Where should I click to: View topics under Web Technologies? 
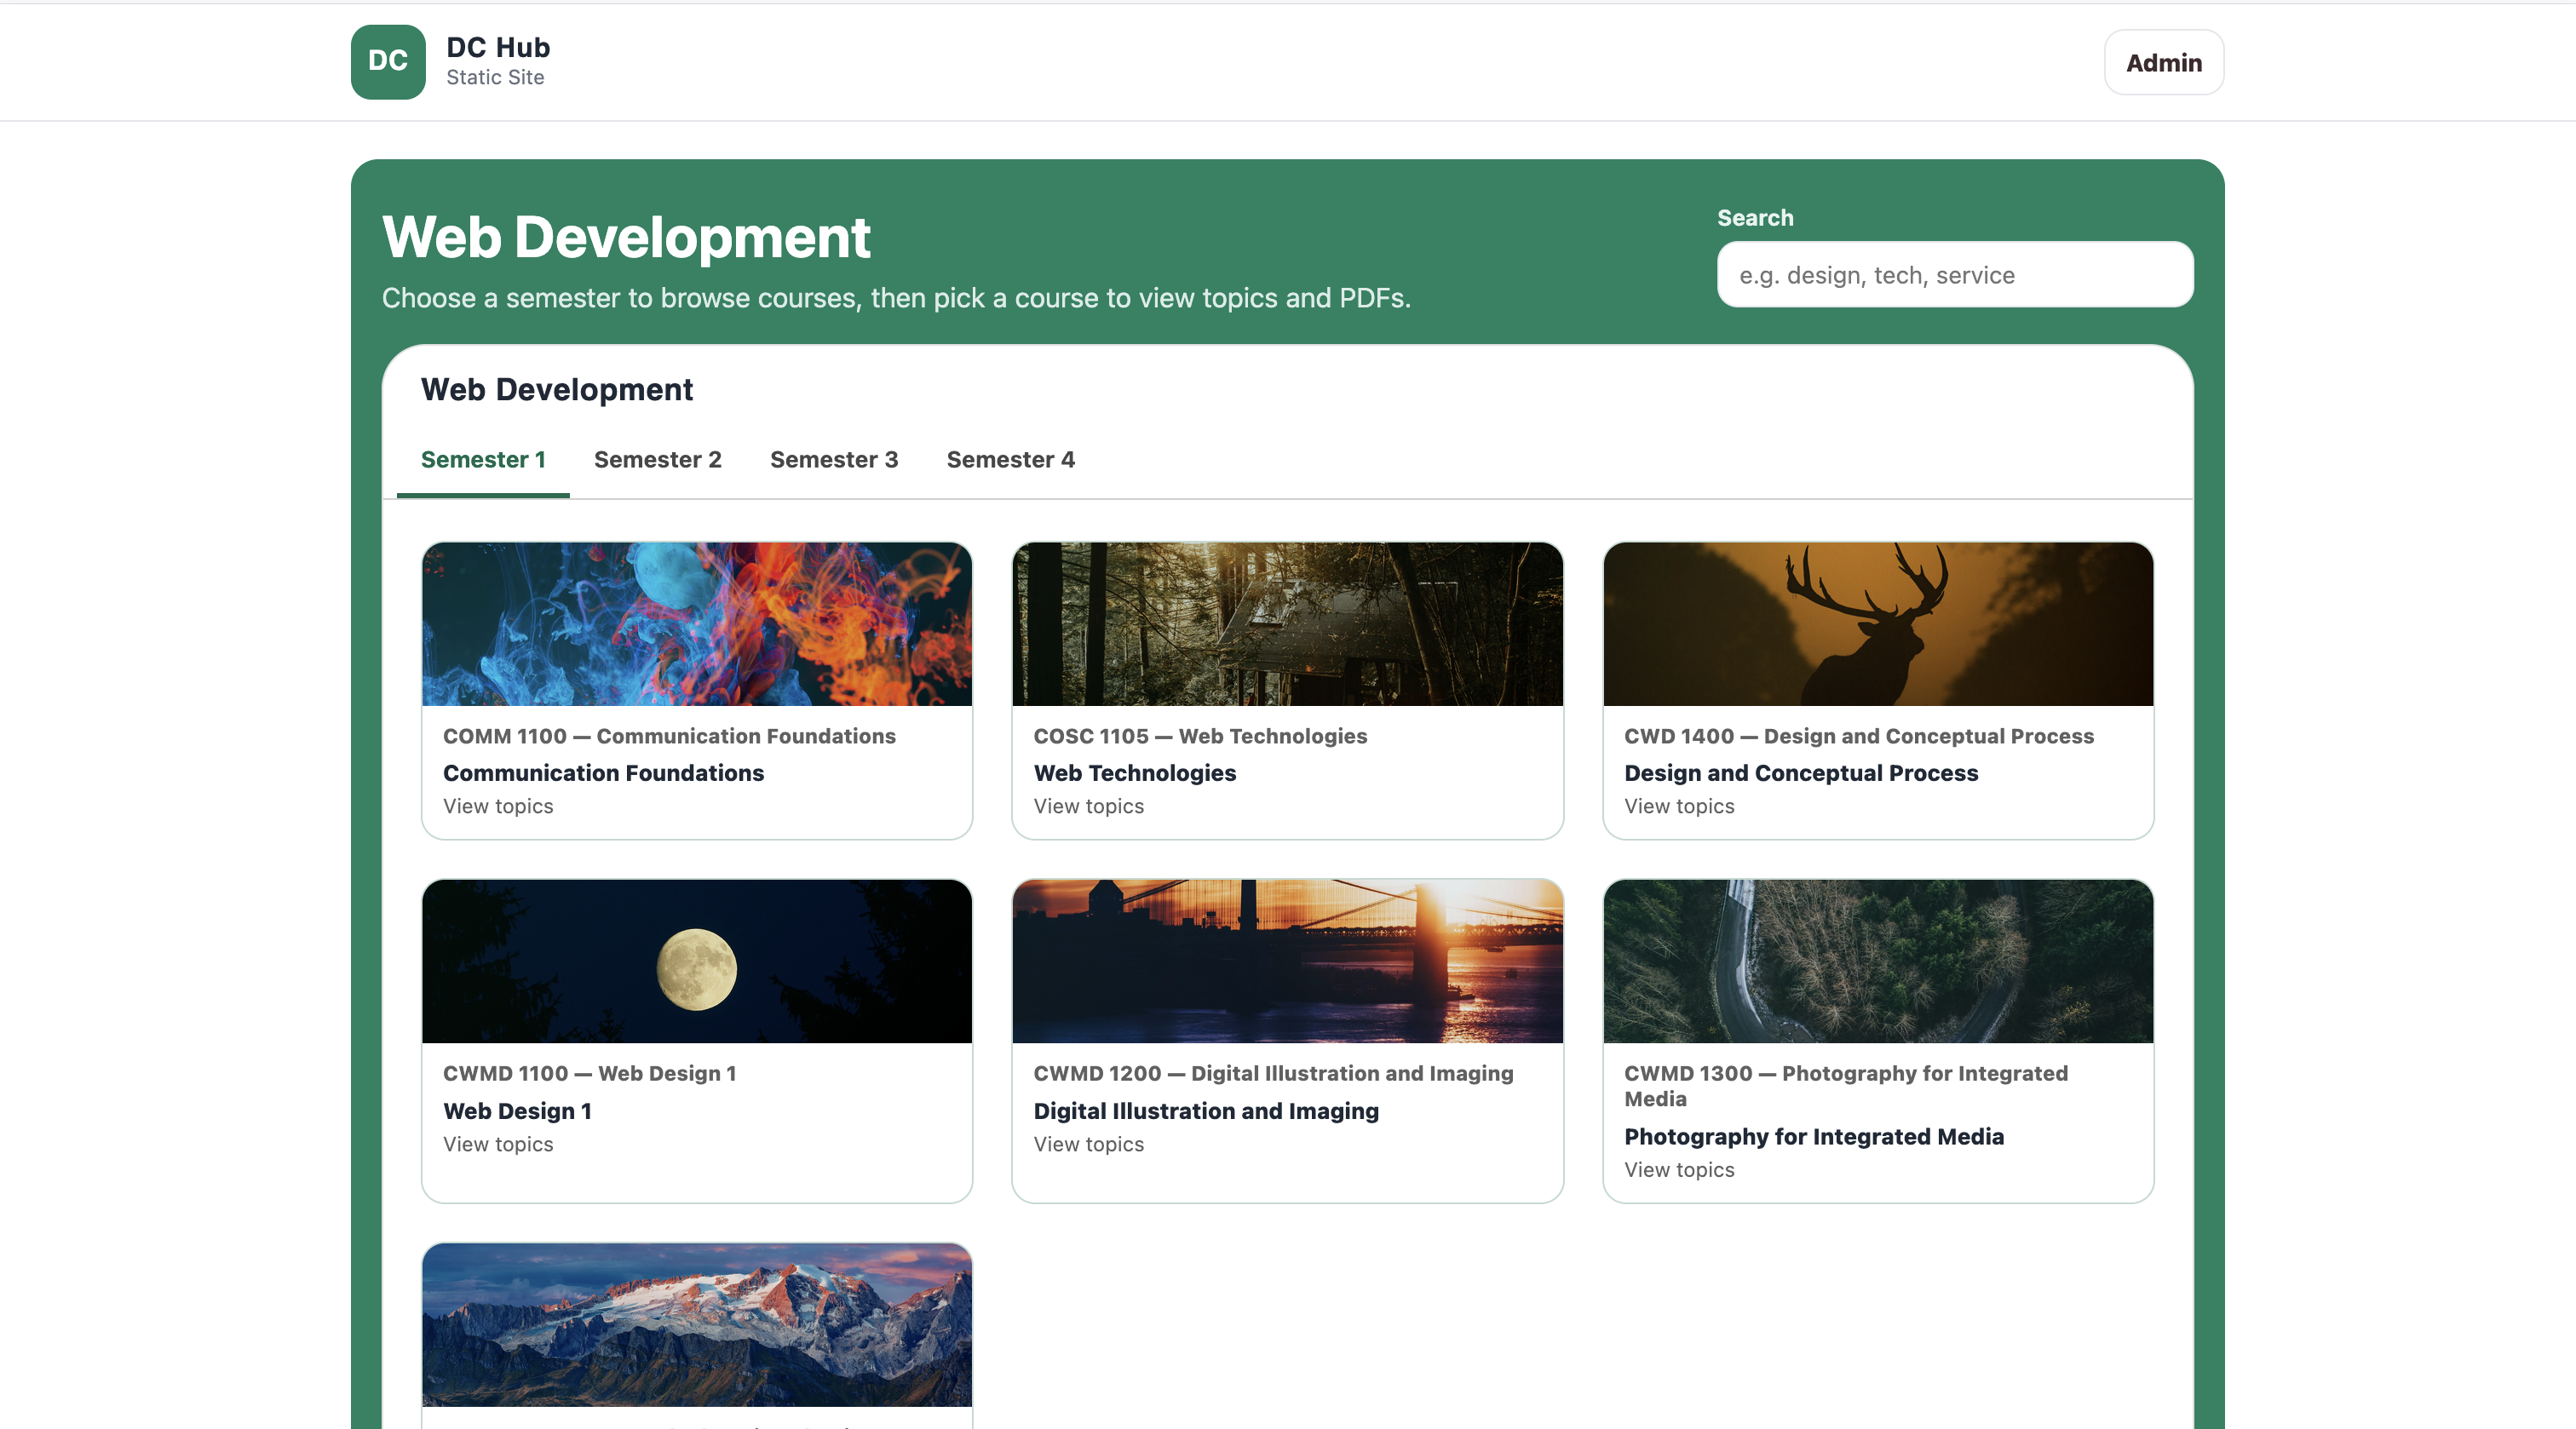tap(1088, 806)
